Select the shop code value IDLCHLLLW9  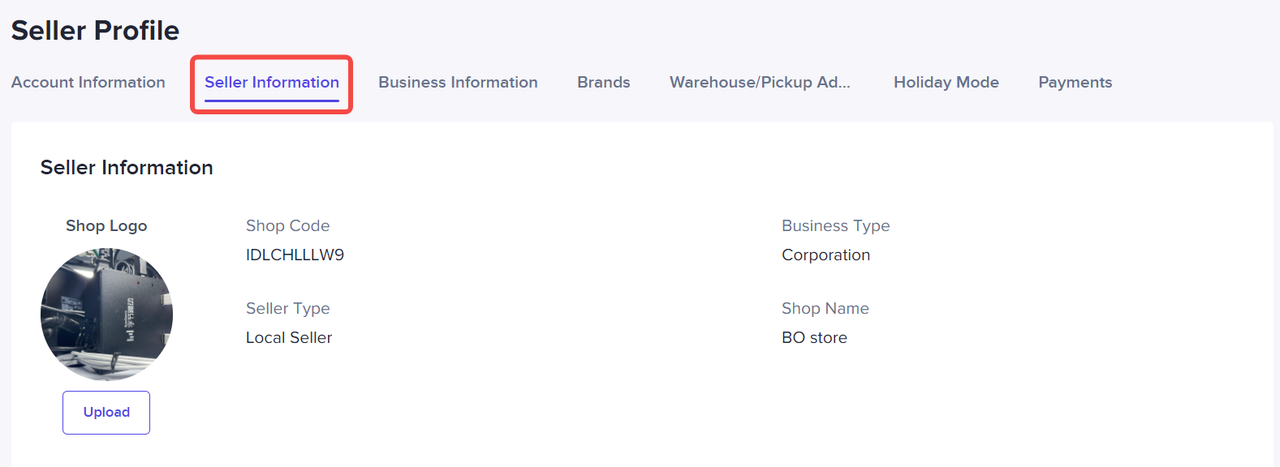click(x=295, y=255)
